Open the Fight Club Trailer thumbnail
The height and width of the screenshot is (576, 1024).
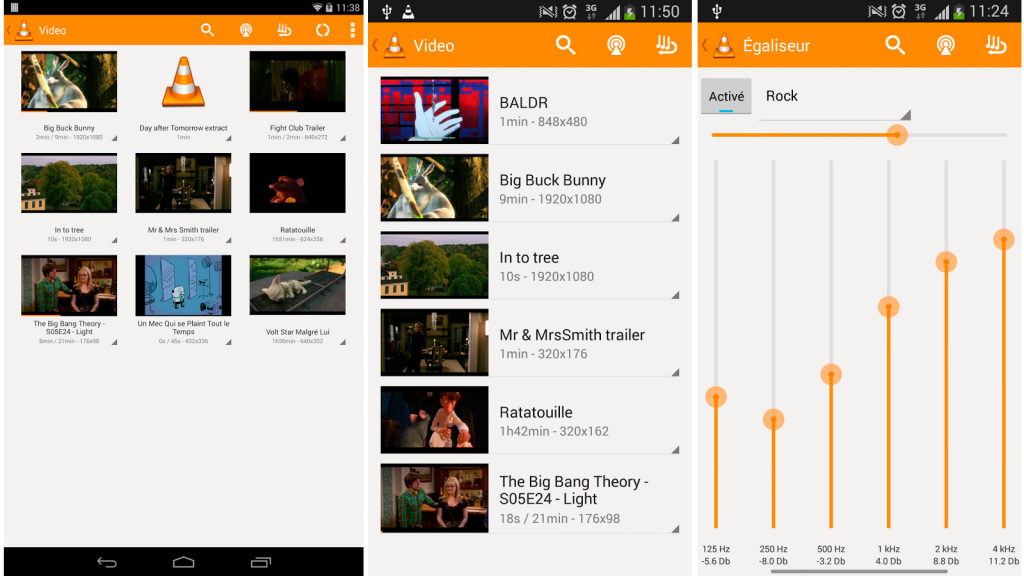(x=297, y=84)
